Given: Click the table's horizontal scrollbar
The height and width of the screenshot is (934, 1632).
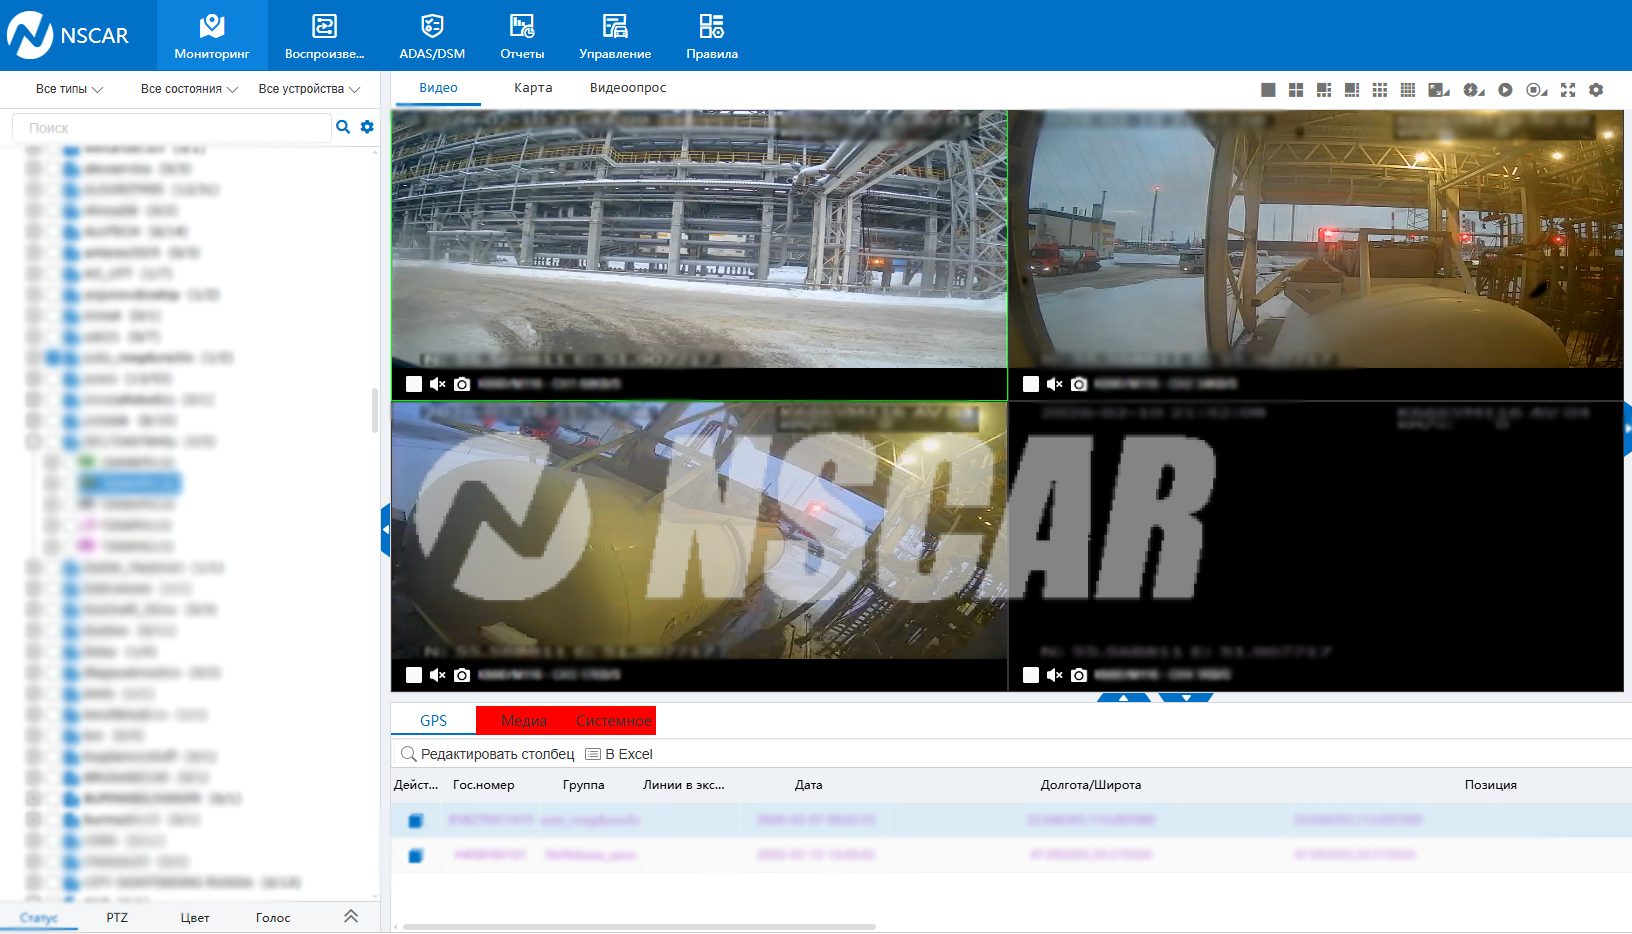Looking at the screenshot, I should [x=638, y=927].
